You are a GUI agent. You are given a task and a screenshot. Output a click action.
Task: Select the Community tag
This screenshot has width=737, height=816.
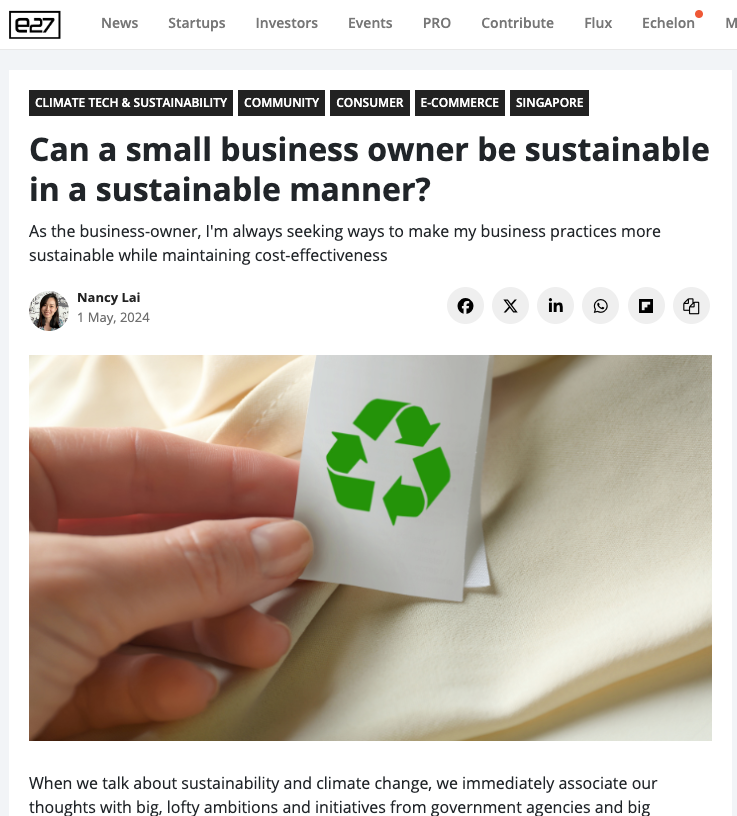point(282,103)
